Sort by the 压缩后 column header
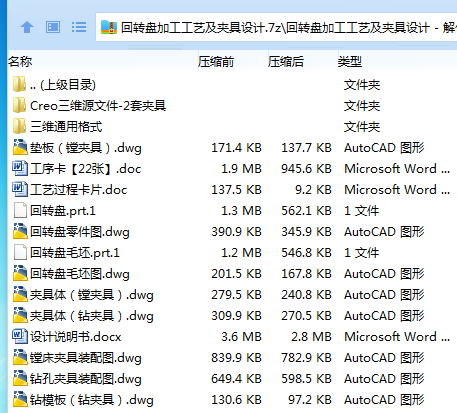 point(303,62)
